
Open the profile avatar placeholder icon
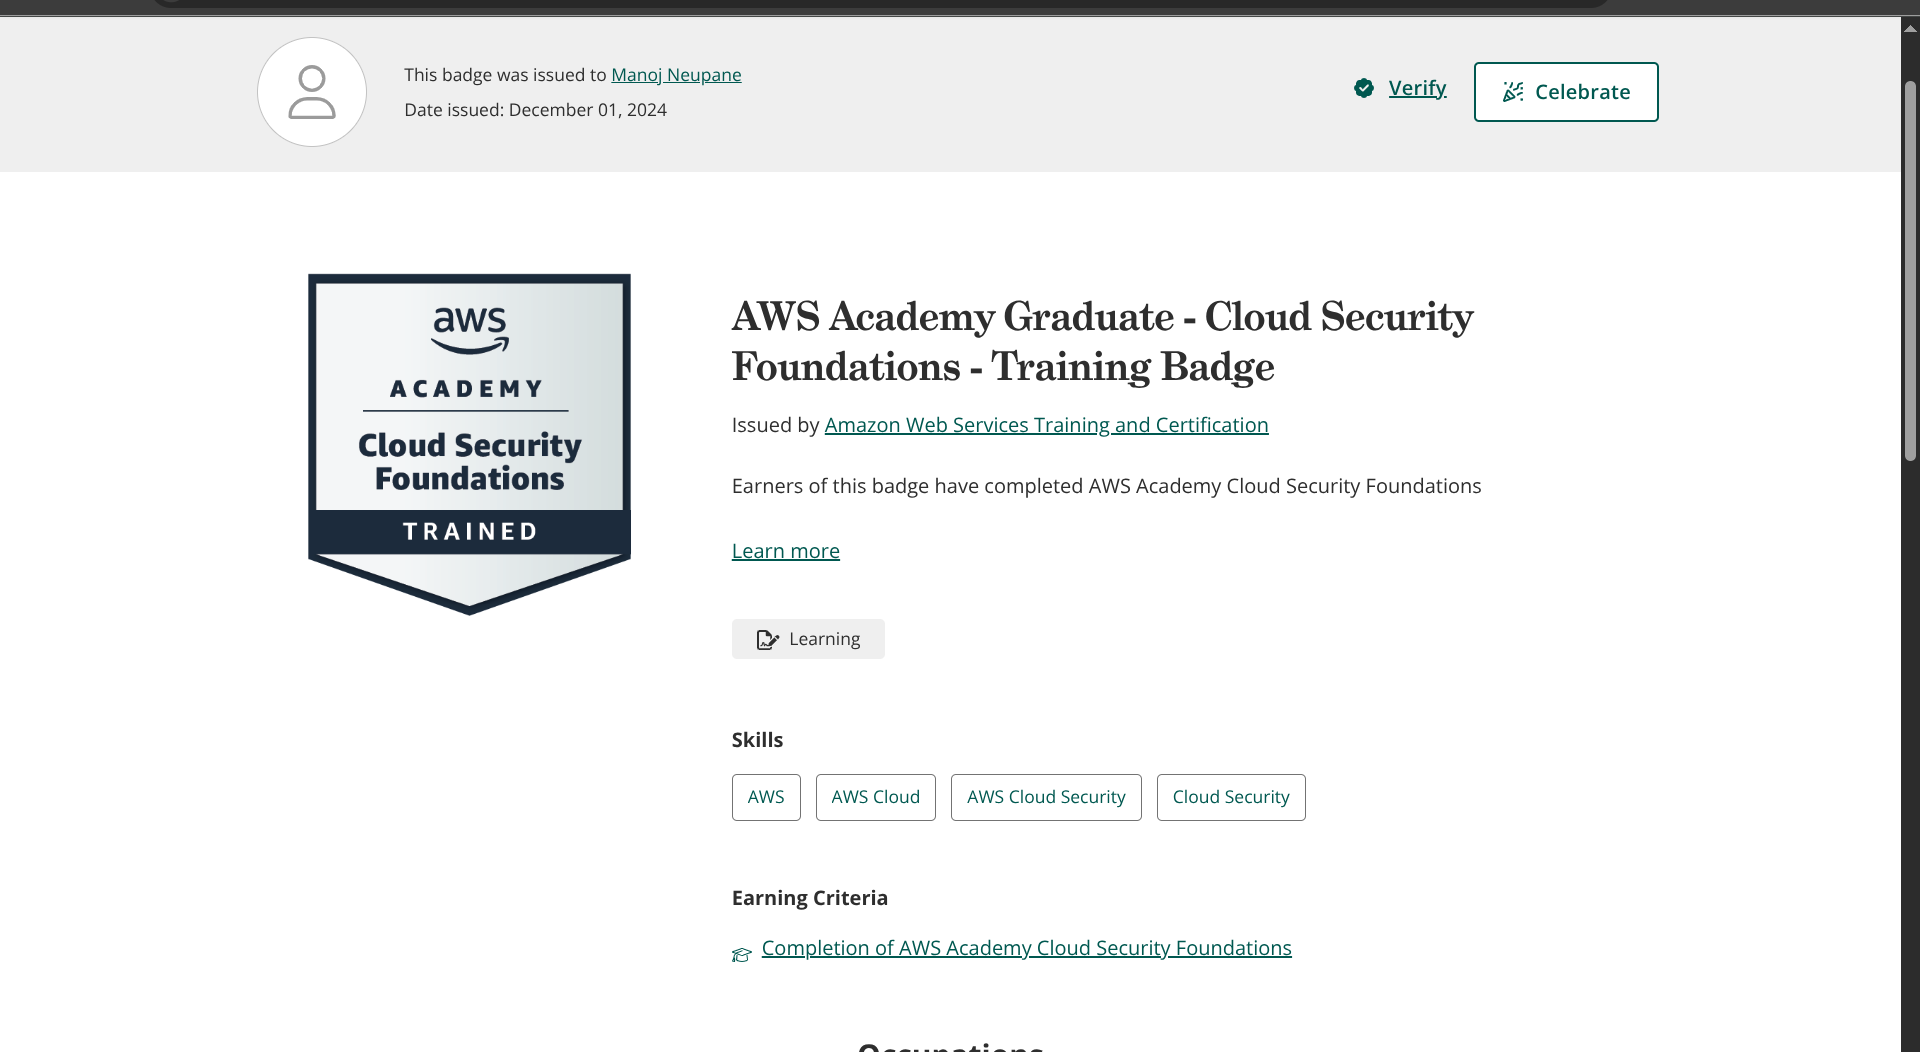pos(312,92)
